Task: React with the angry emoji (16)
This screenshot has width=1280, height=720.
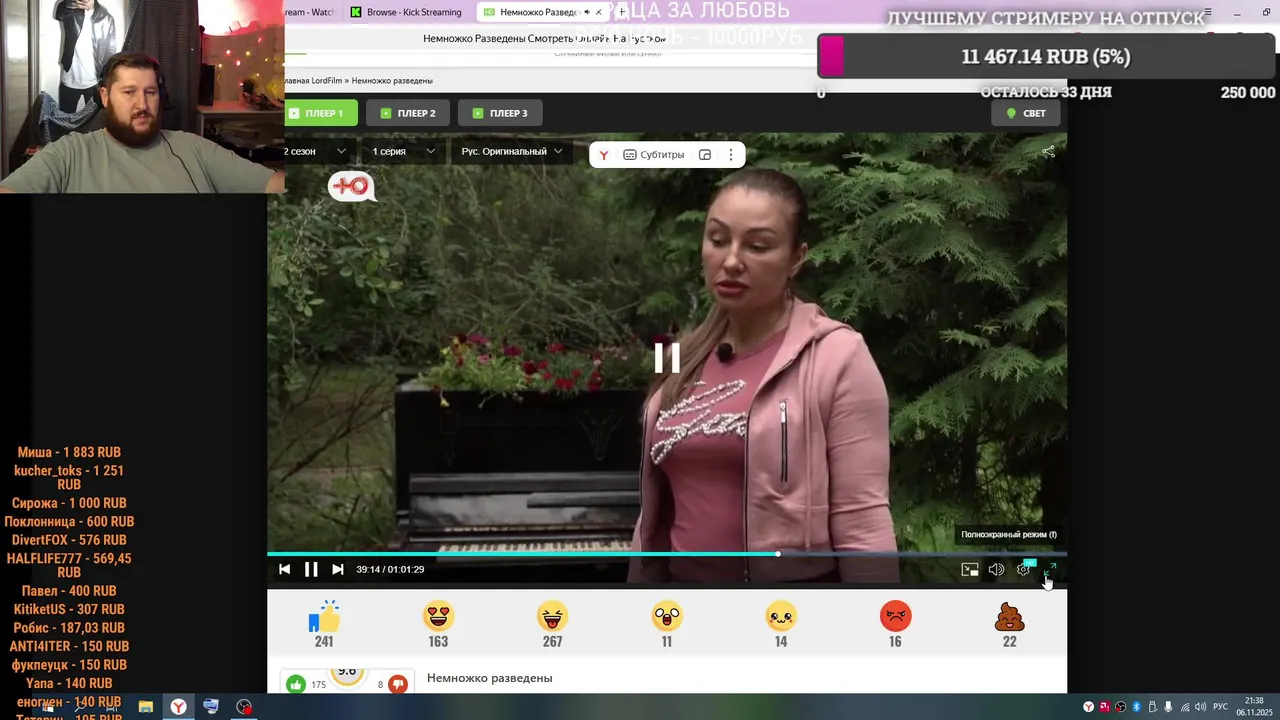Action: pos(895,617)
